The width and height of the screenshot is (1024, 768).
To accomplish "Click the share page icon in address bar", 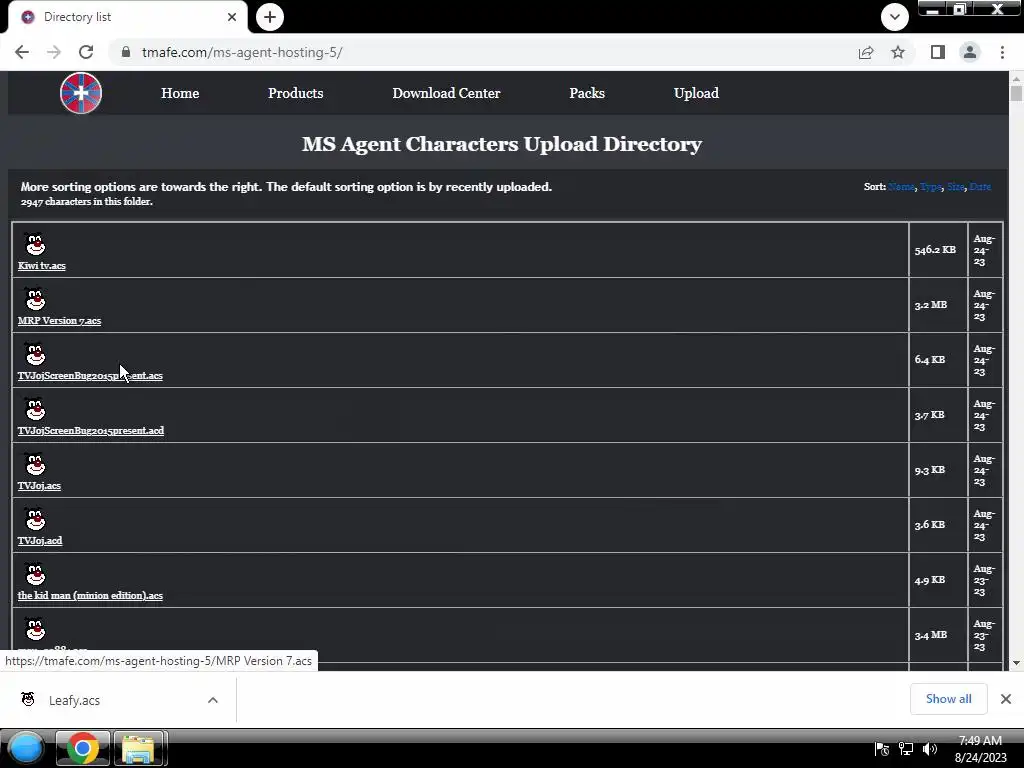I will pos(866,52).
